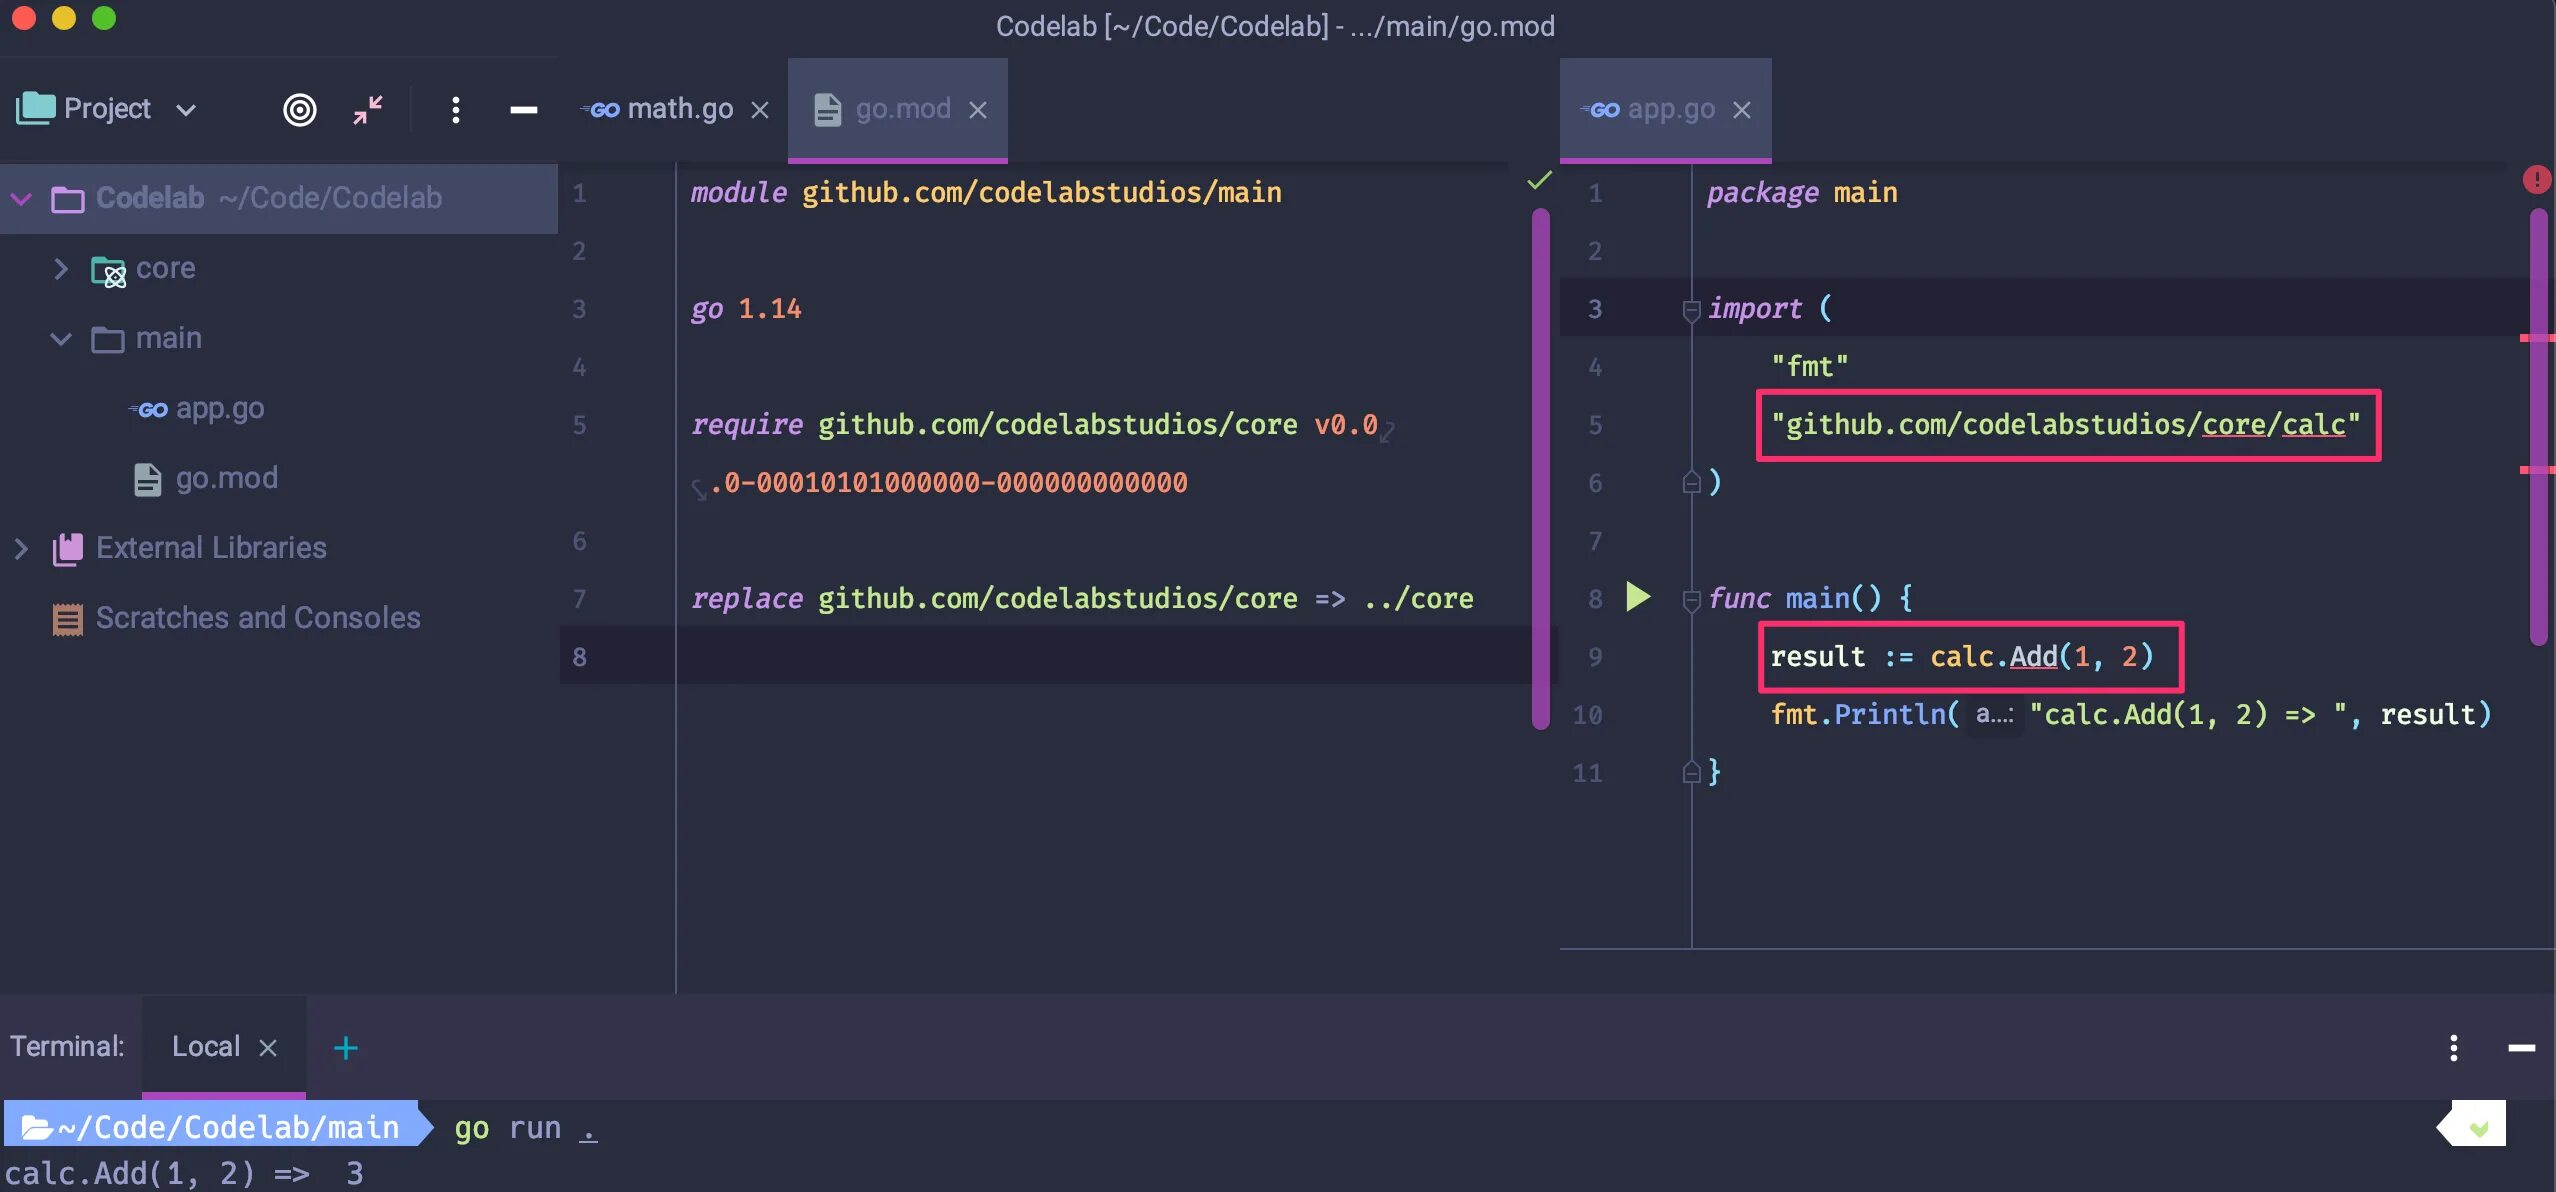
Task: Expand the core folder in project tree
Action: click(61, 268)
